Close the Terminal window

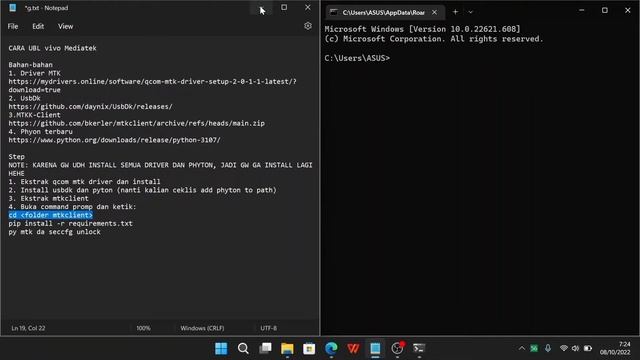628,10
